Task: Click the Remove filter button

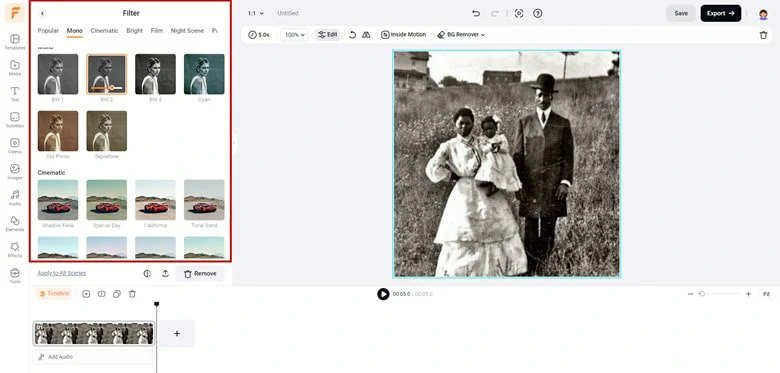Action: click(200, 274)
